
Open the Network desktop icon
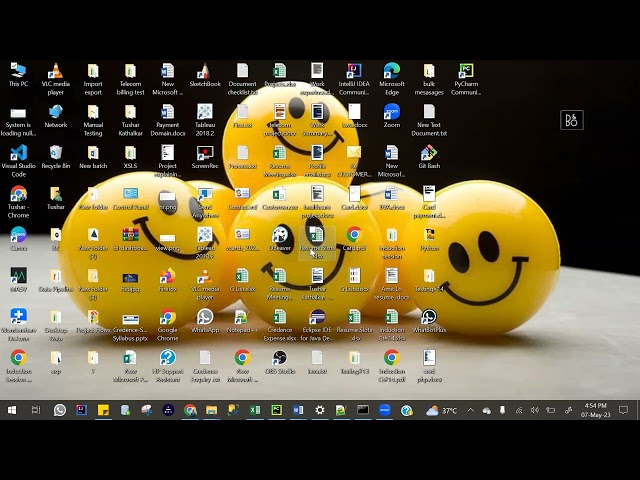pos(56,116)
